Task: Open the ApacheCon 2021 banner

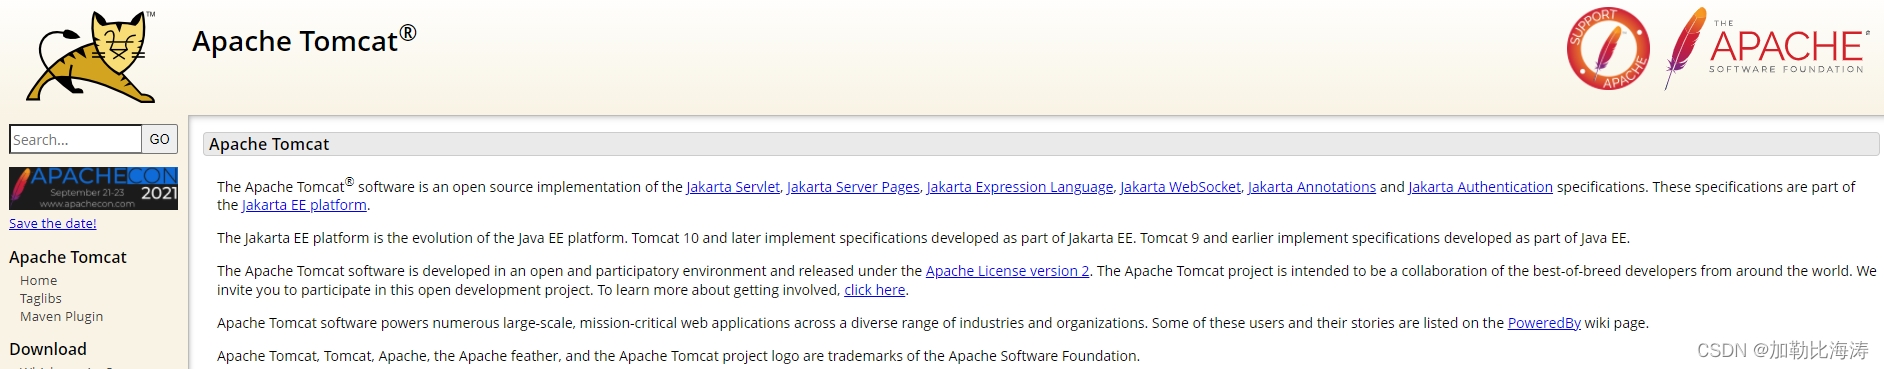Action: (x=93, y=188)
